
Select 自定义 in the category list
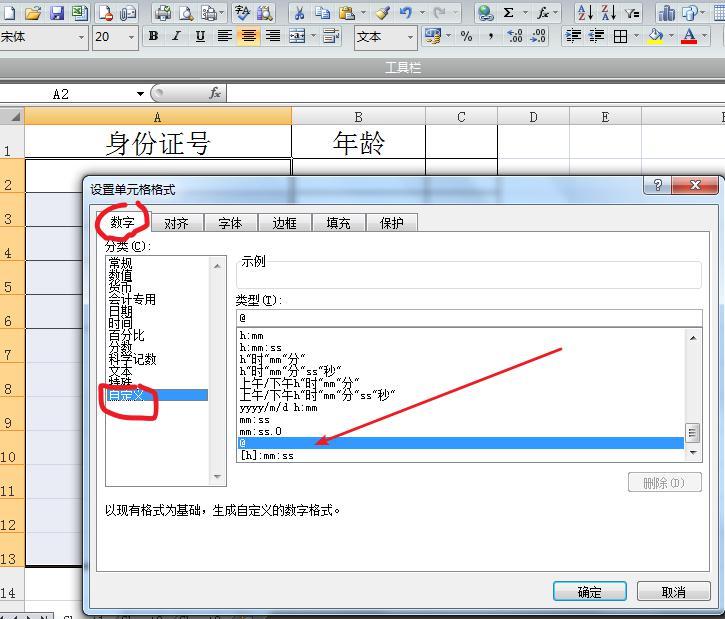coord(157,395)
